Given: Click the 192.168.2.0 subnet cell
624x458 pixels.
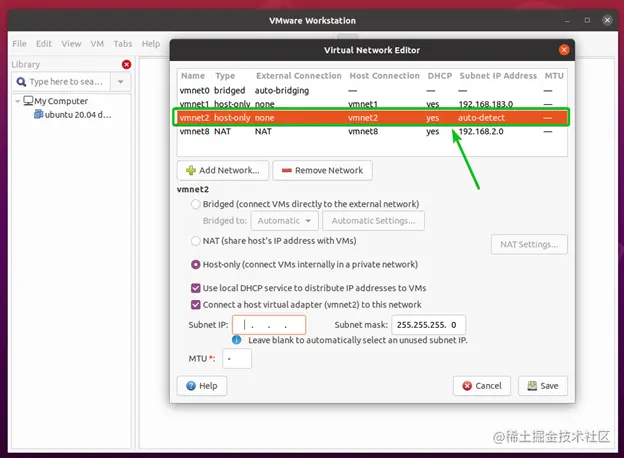Looking at the screenshot, I should pos(481,131).
